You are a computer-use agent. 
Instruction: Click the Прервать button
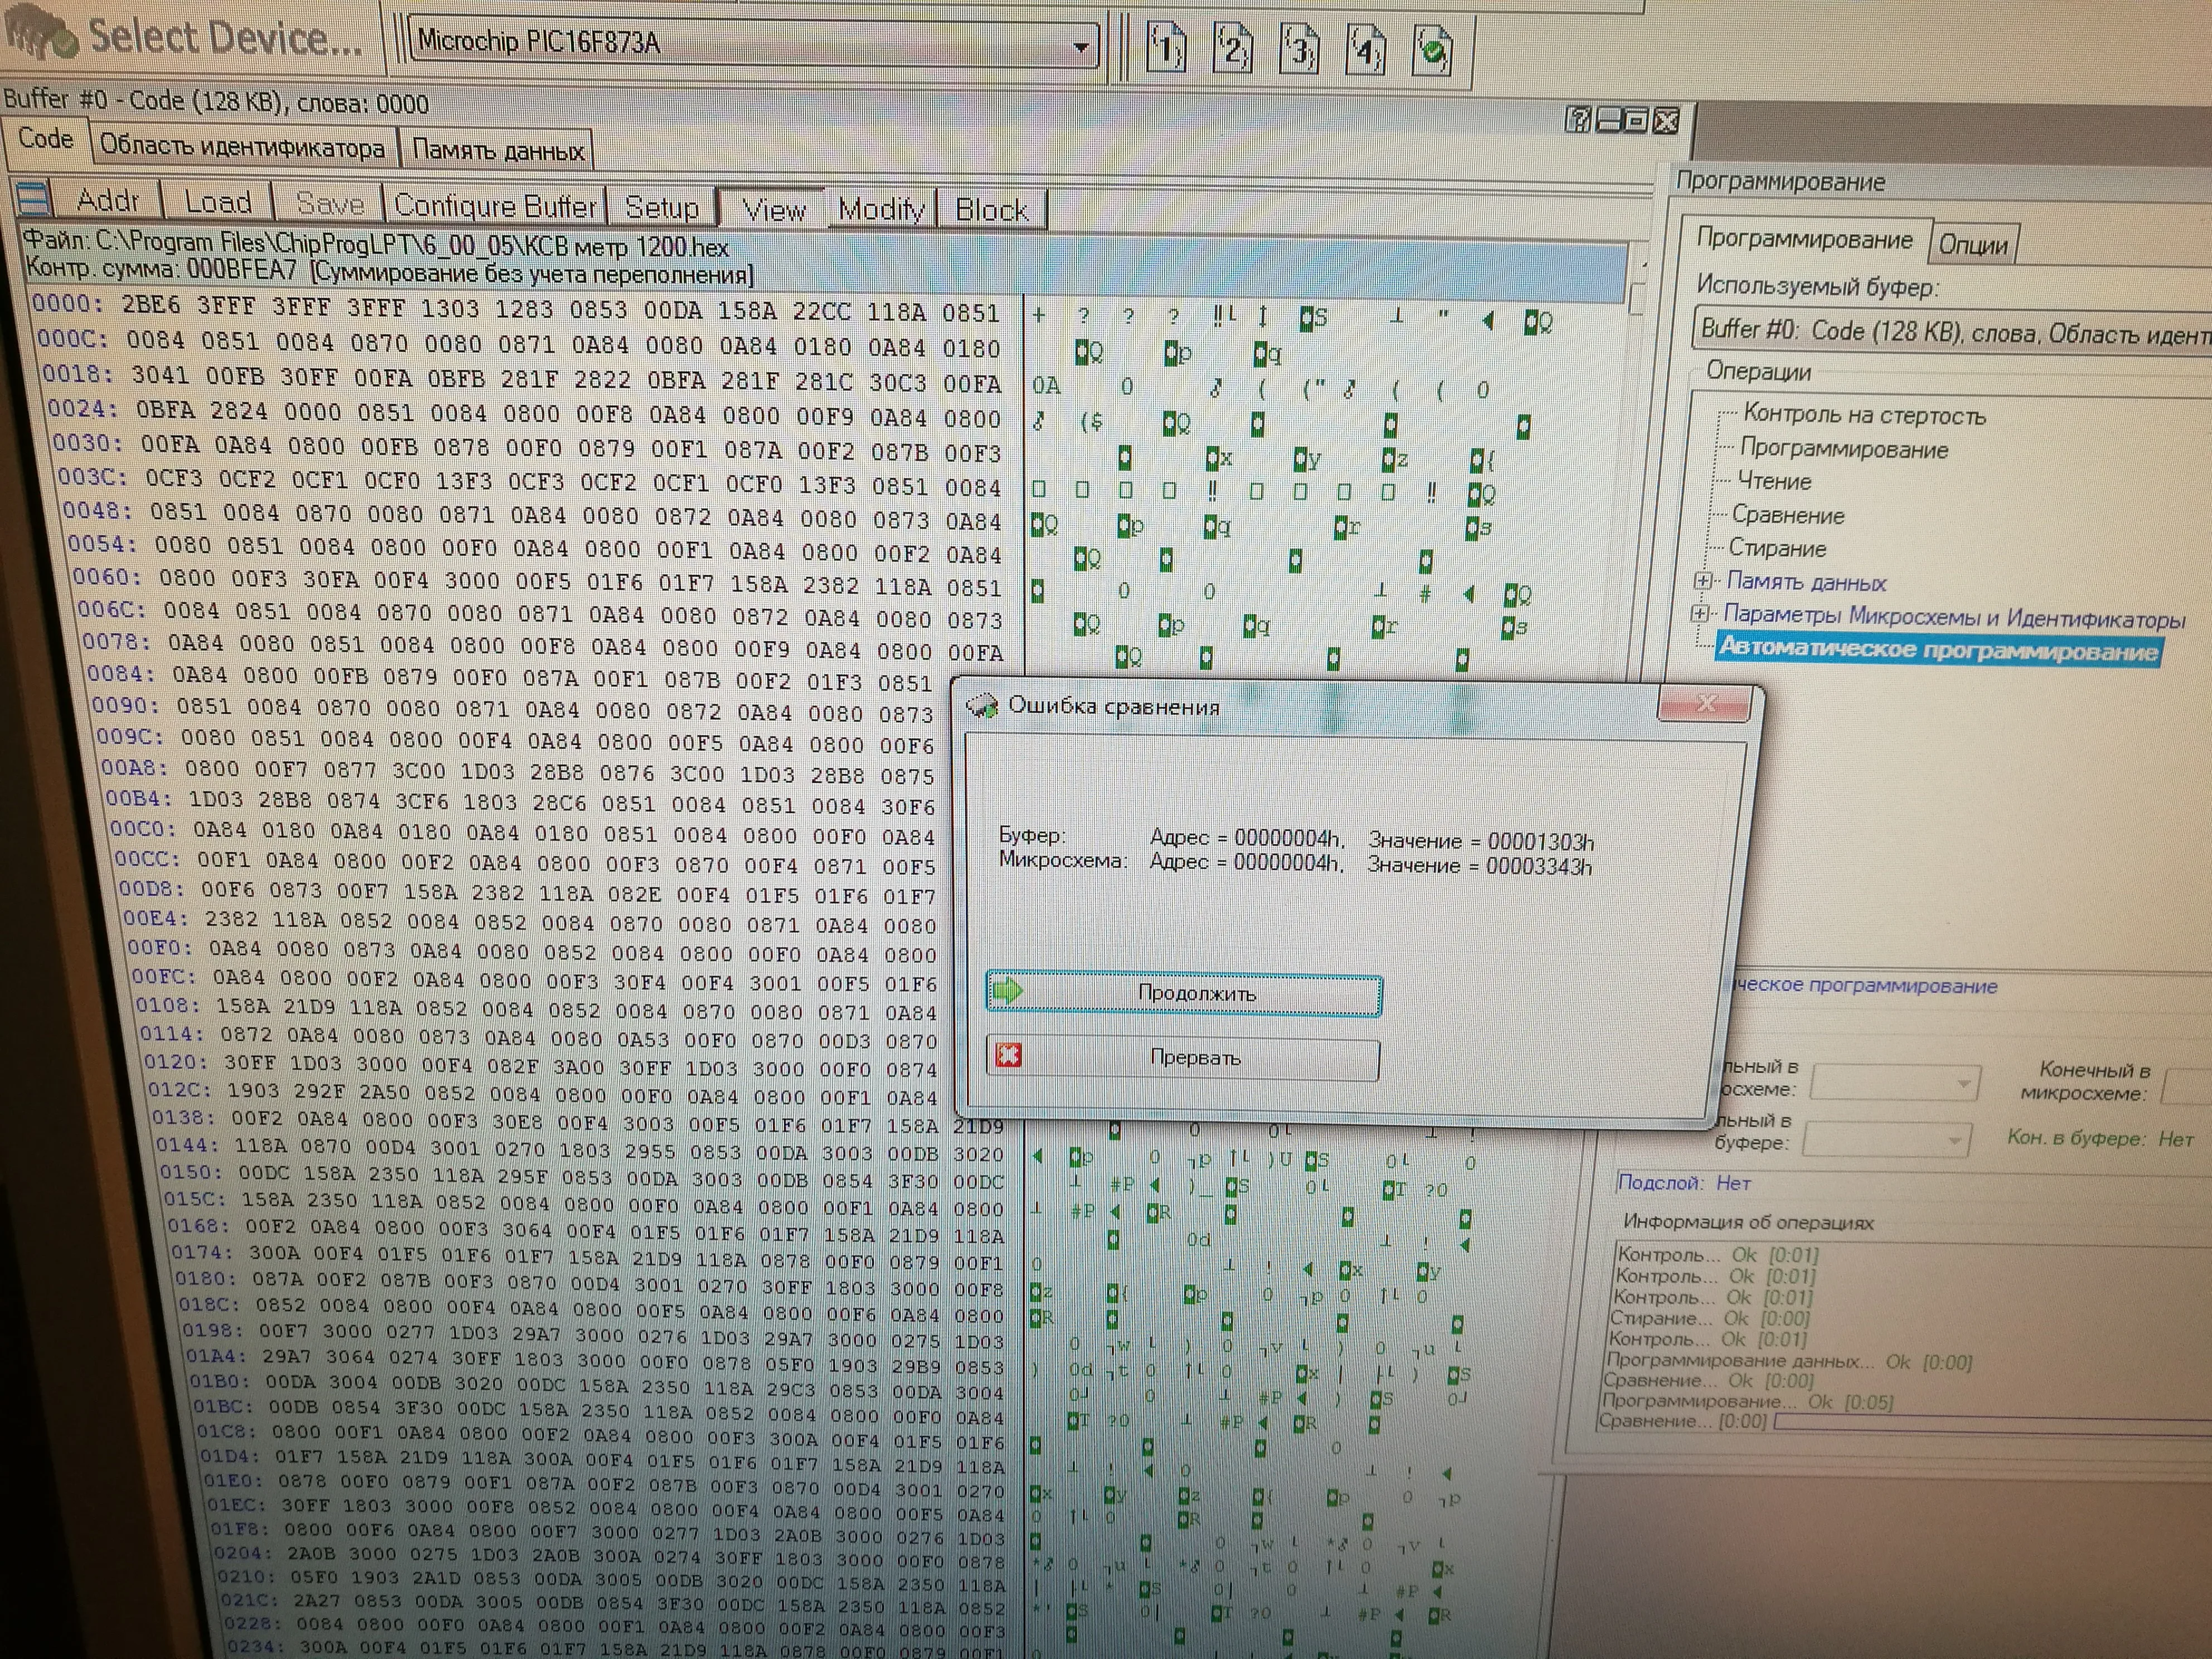1184,1057
